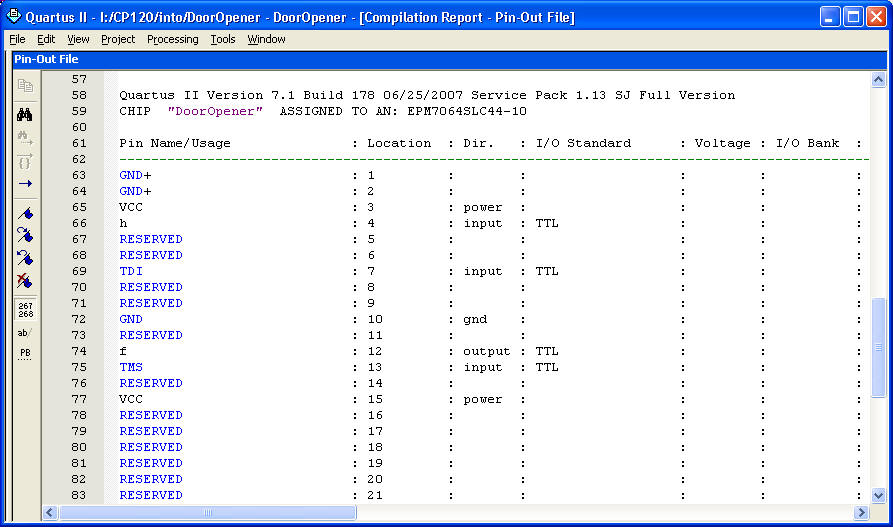
Task: Click the horizontal scrollbar thumb
Action: pyautogui.click(x=208, y=513)
